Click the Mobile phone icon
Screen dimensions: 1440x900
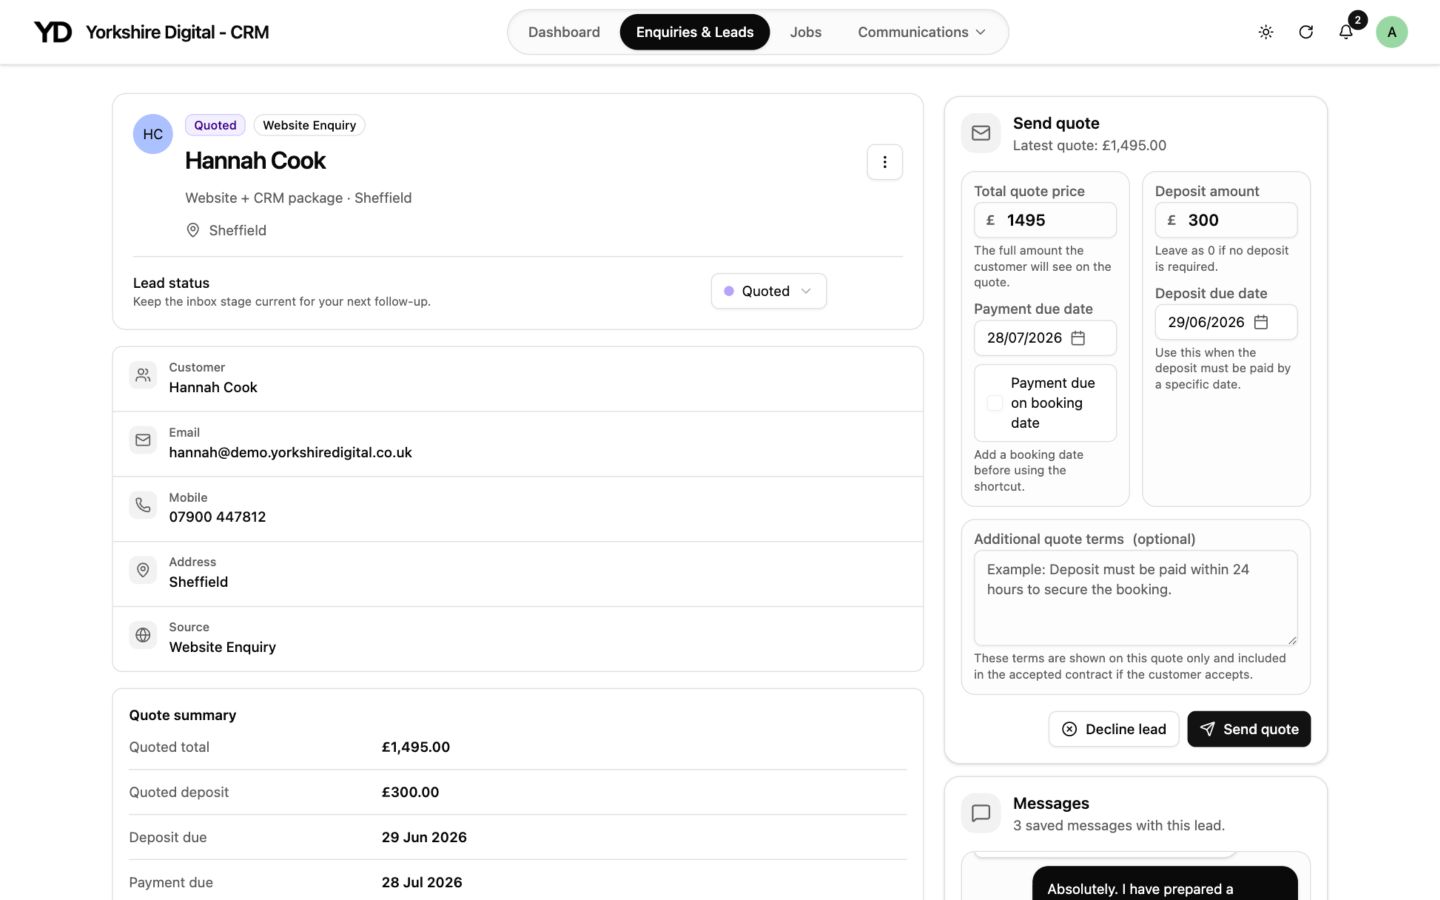tap(143, 506)
